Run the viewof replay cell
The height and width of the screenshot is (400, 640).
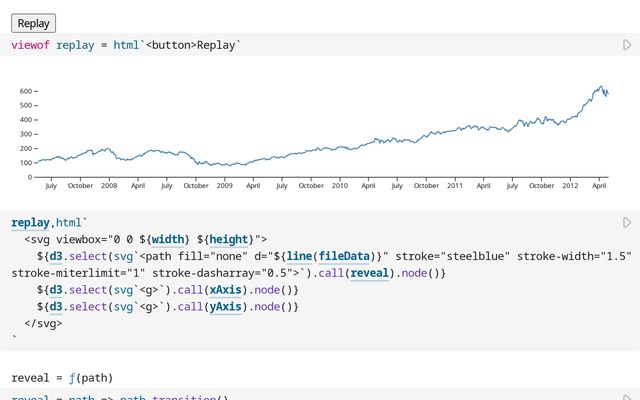627,45
